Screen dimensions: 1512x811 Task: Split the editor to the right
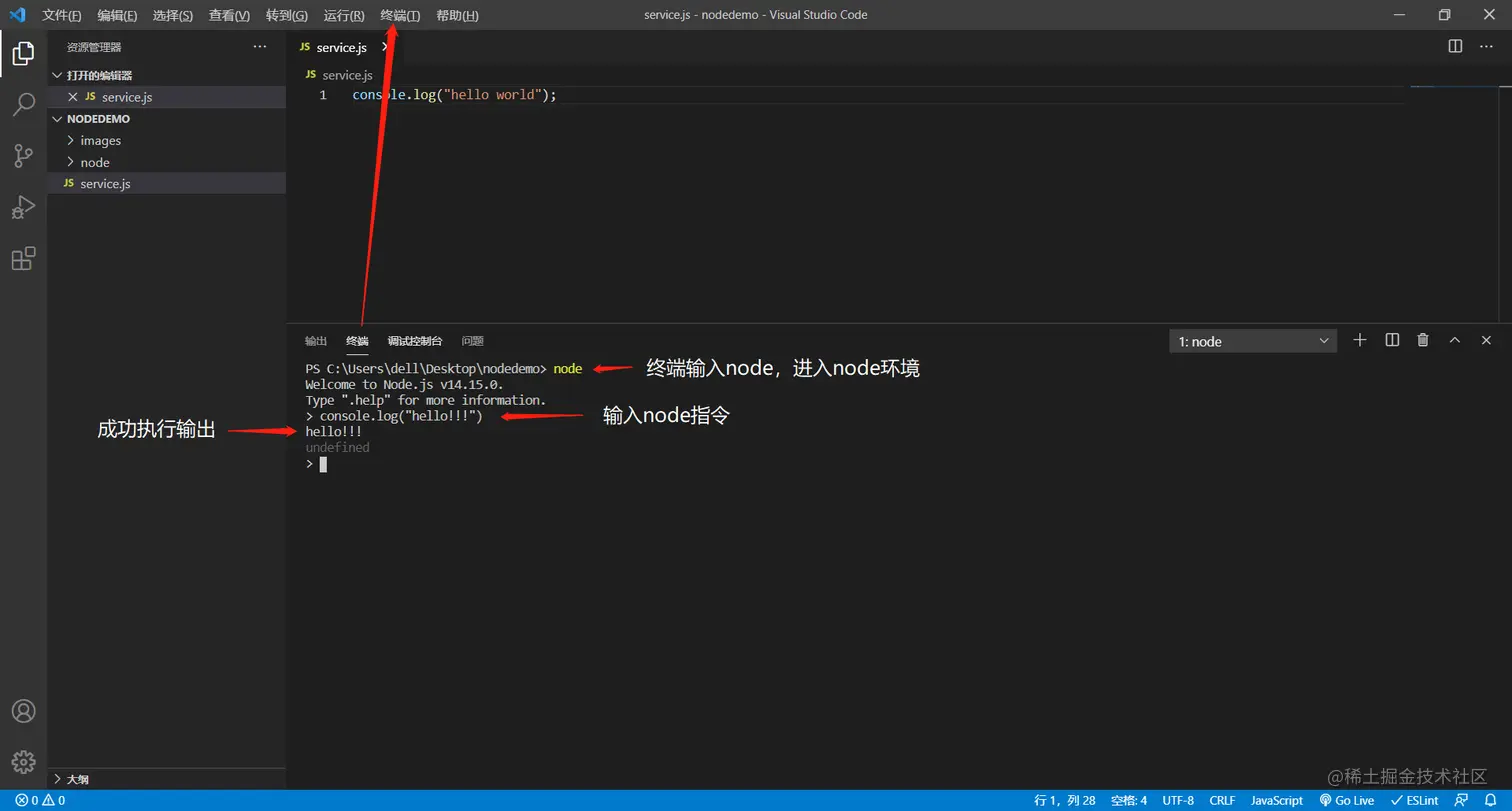click(1455, 46)
